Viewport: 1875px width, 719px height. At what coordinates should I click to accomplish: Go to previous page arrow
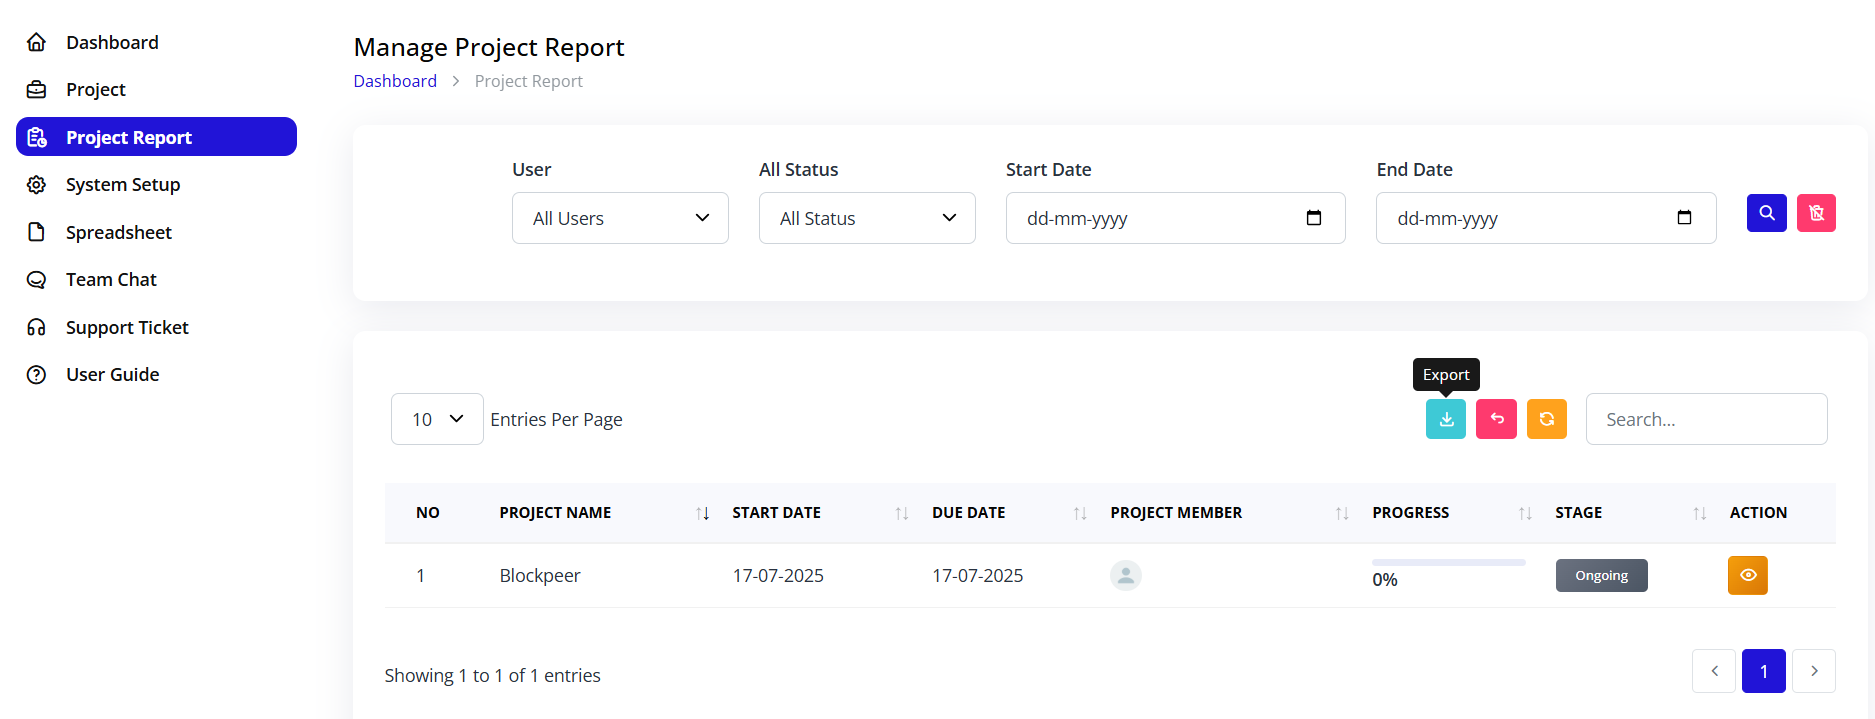point(1714,671)
